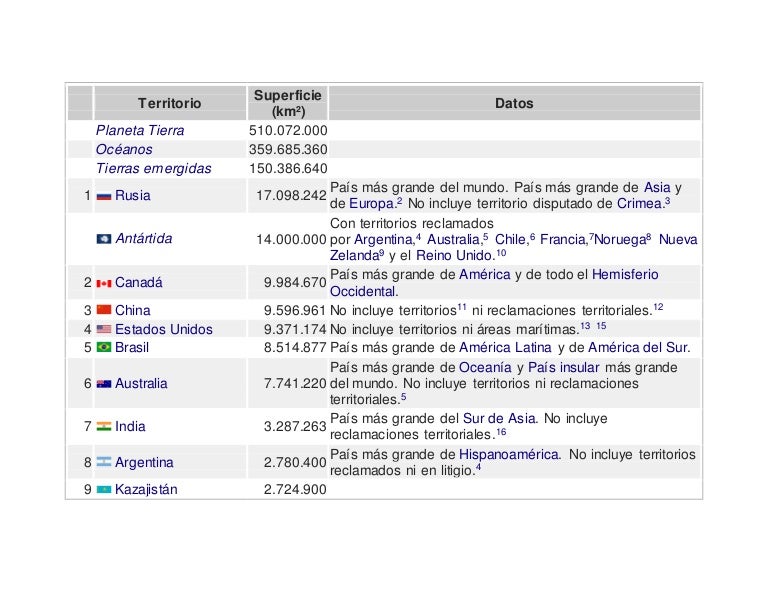Click the Kazakhstan flag icon
This screenshot has width=768, height=594.
(104, 490)
